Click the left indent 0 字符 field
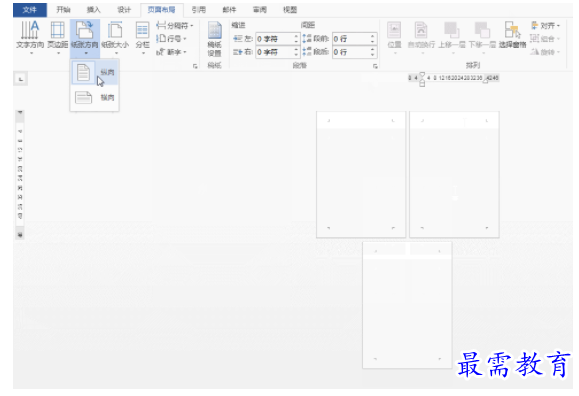Screen dimensions: 579x396 (275, 39)
